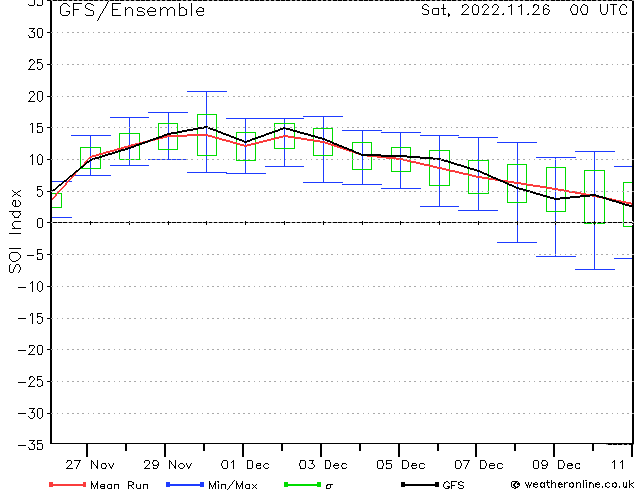Screen dimensions: 634x490
Task: Click the green sigma box above 27 Nov
Action: pyautogui.click(x=91, y=158)
